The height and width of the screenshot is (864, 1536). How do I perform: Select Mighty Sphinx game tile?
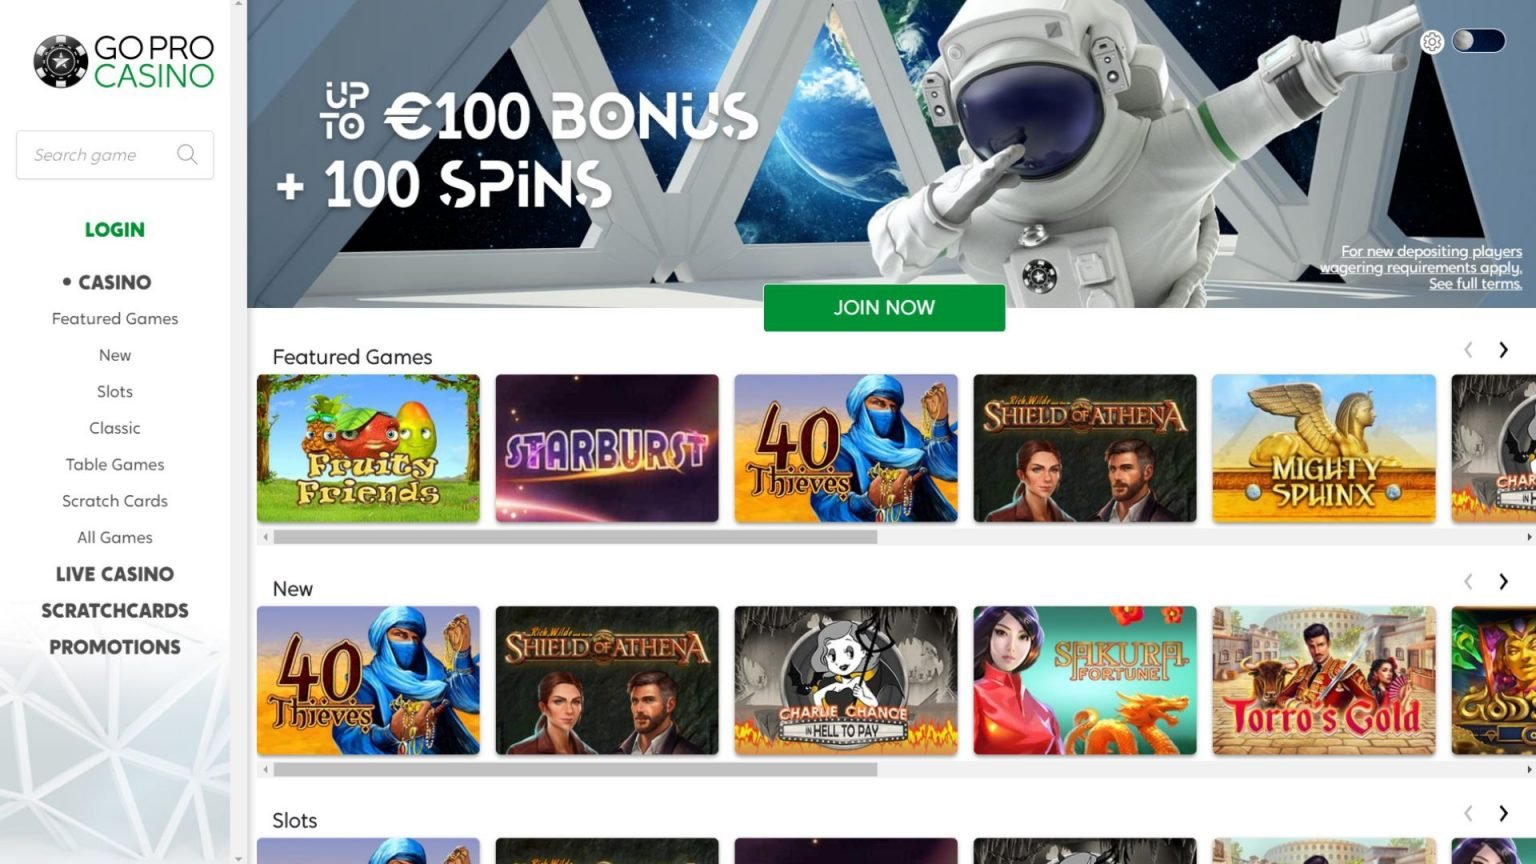tap(1324, 448)
